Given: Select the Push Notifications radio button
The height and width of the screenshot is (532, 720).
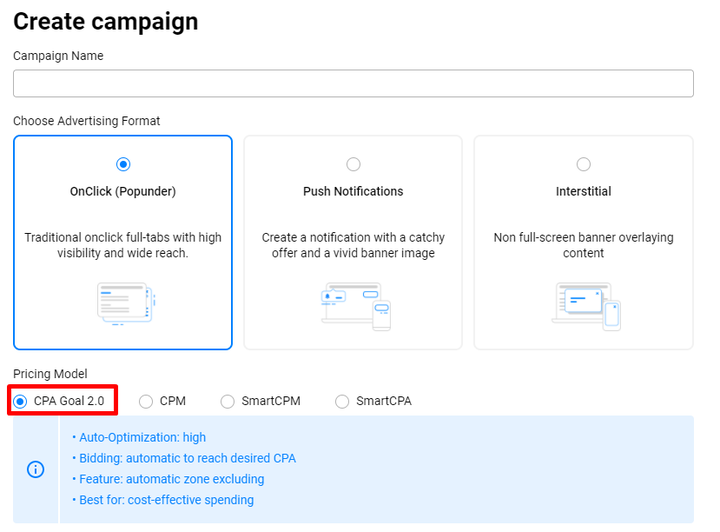Looking at the screenshot, I should coord(353,164).
